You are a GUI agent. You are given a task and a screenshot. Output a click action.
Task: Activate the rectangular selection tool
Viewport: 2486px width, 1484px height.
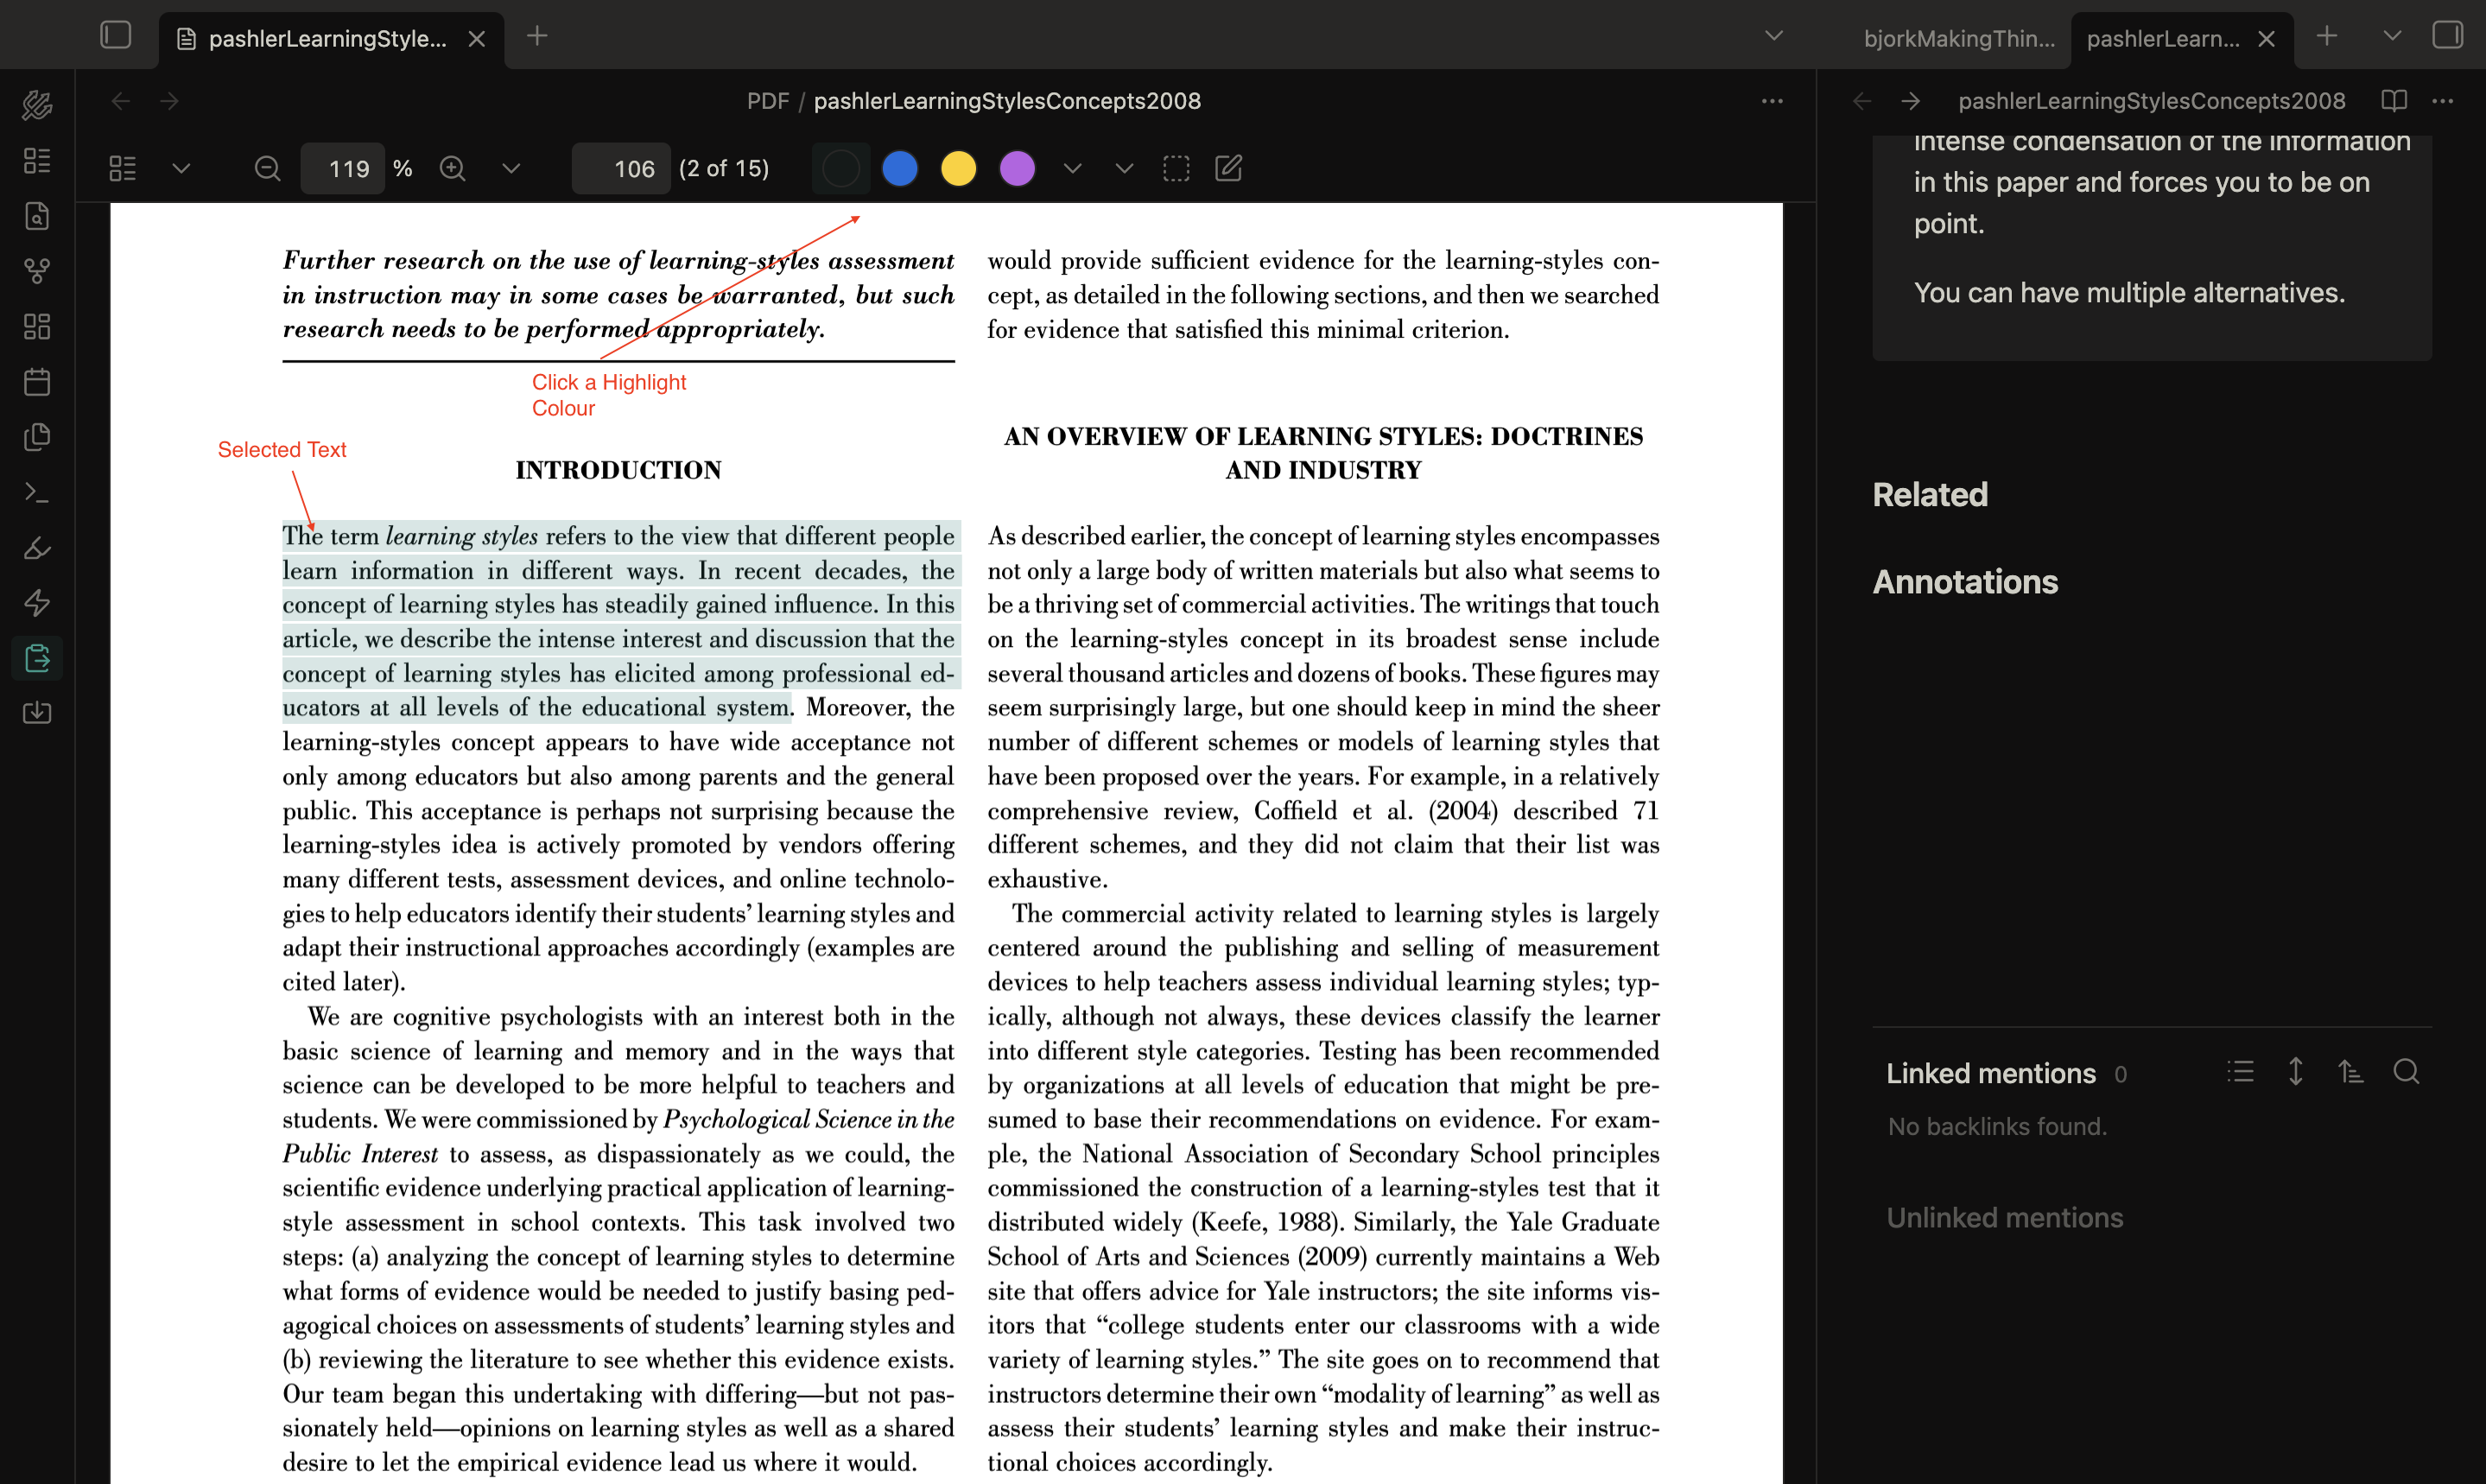[x=1176, y=169]
